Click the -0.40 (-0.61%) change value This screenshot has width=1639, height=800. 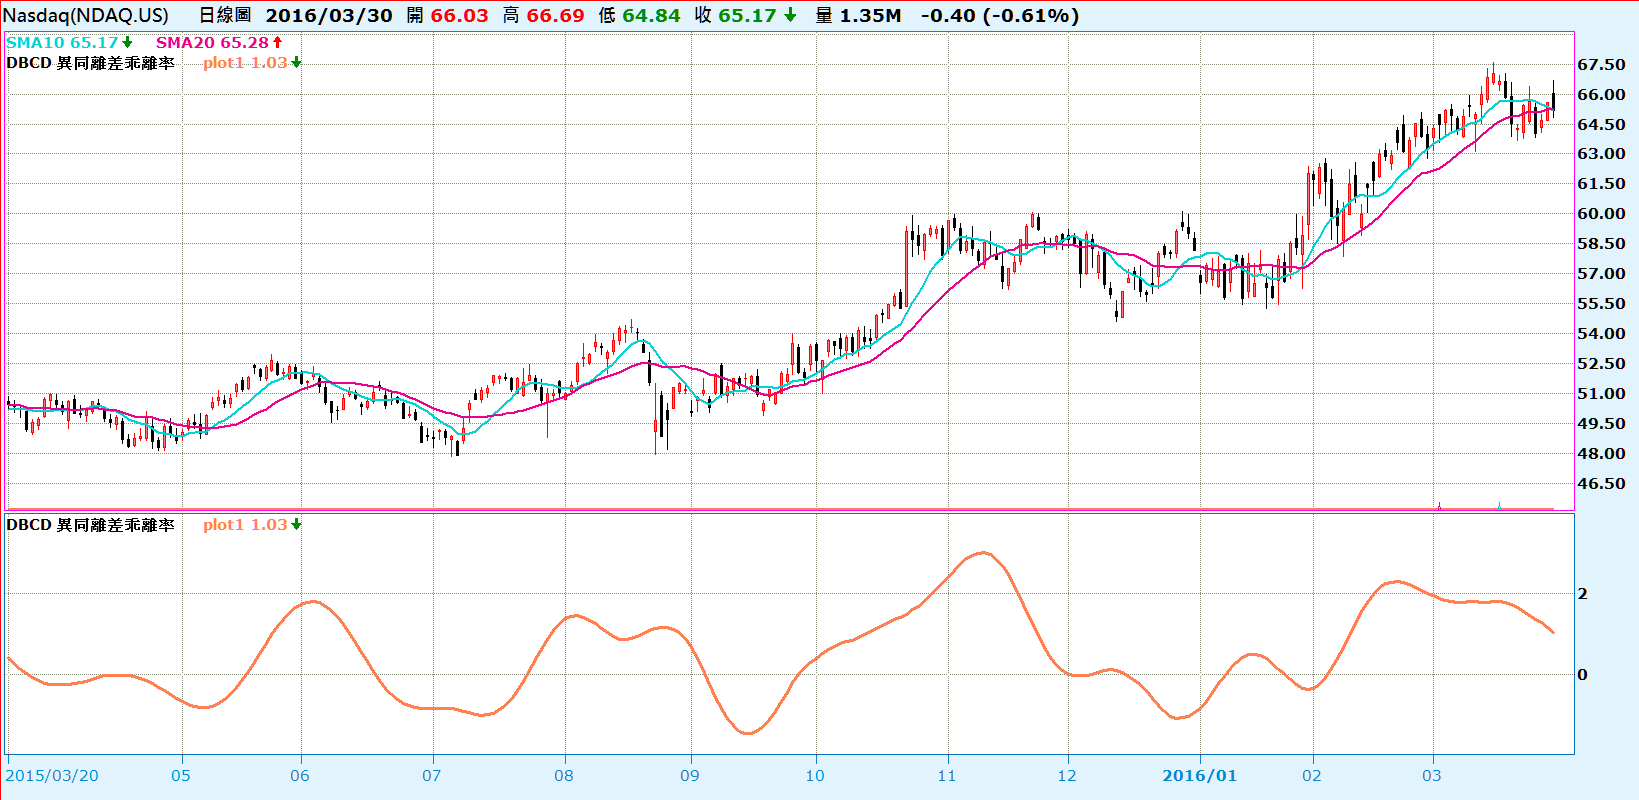[999, 15]
